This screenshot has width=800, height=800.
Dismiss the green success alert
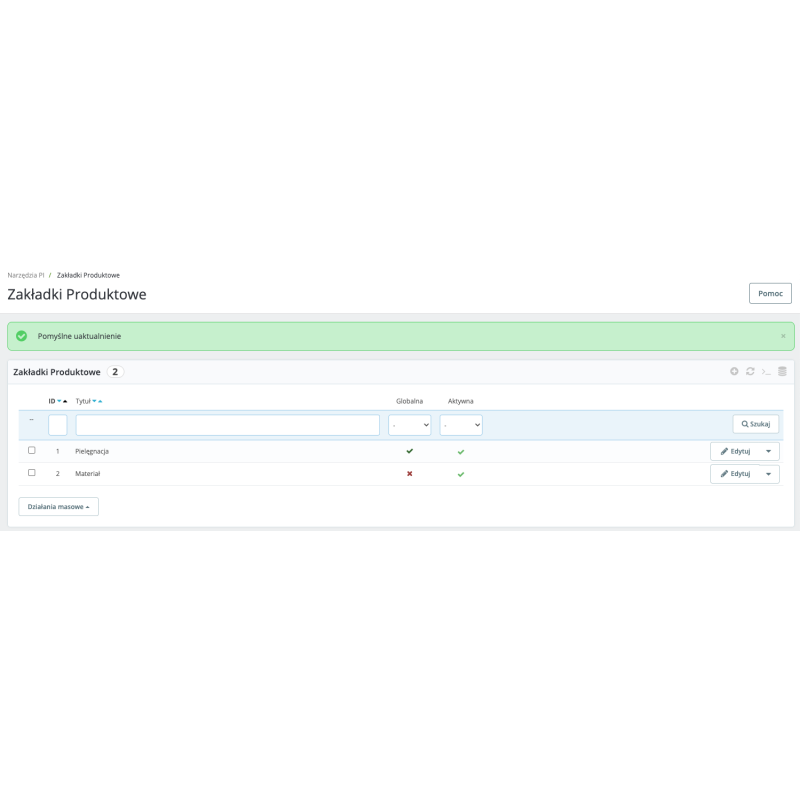tap(783, 336)
